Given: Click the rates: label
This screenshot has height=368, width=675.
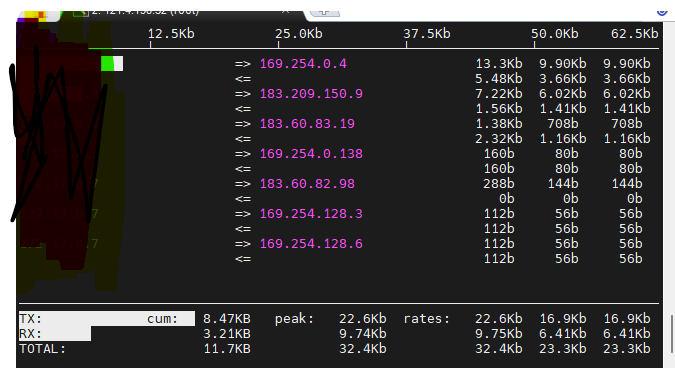Looking at the screenshot, I should (427, 319).
